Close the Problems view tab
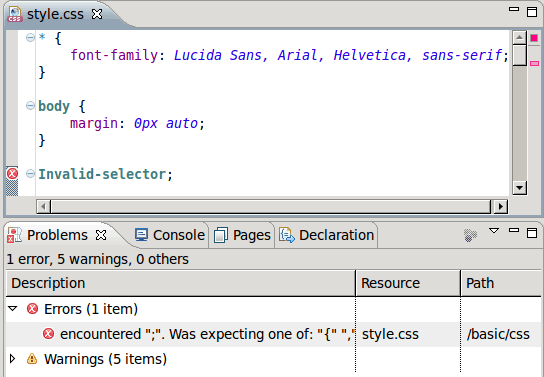Viewport: 544px width, 377px height. point(101,235)
